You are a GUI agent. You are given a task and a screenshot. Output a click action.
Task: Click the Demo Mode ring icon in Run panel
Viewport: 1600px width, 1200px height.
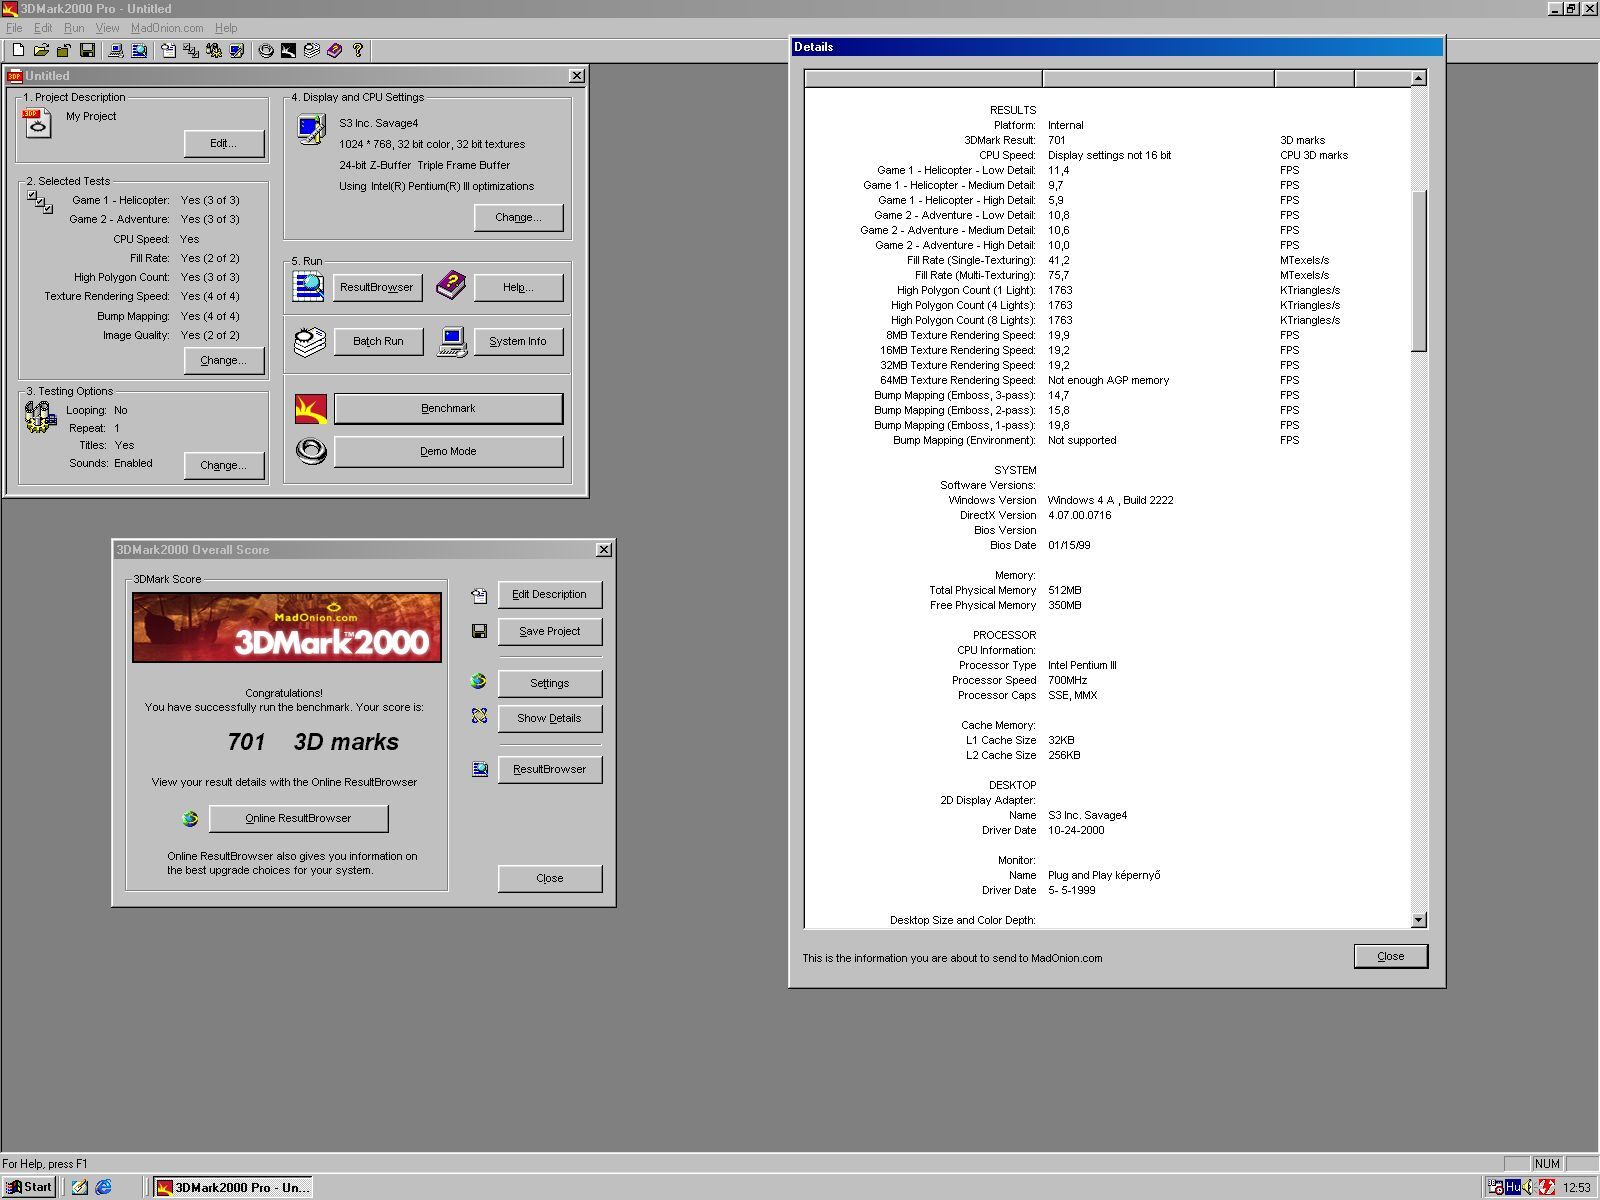[x=311, y=452]
